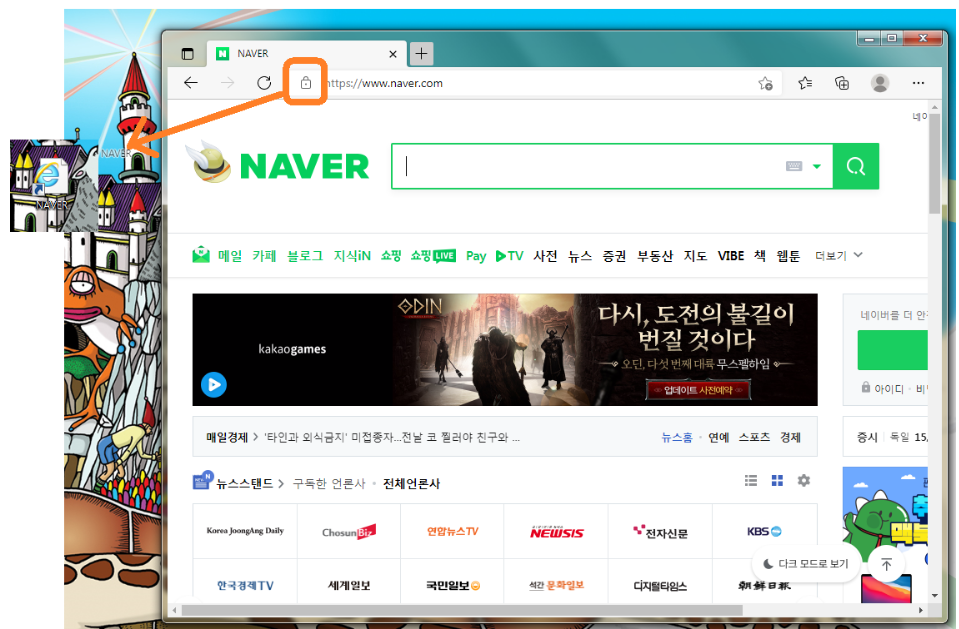Toggle 다크 모드로 보기 dark mode
This screenshot has width=959, height=629.
[807, 564]
